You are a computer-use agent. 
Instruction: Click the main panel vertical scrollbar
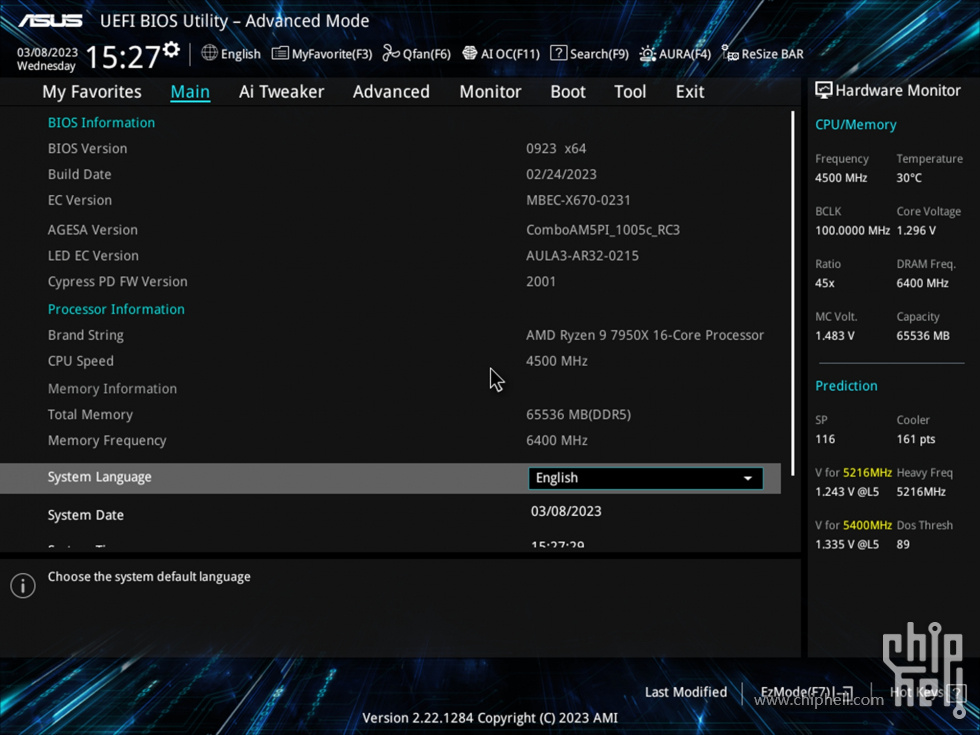click(792, 294)
